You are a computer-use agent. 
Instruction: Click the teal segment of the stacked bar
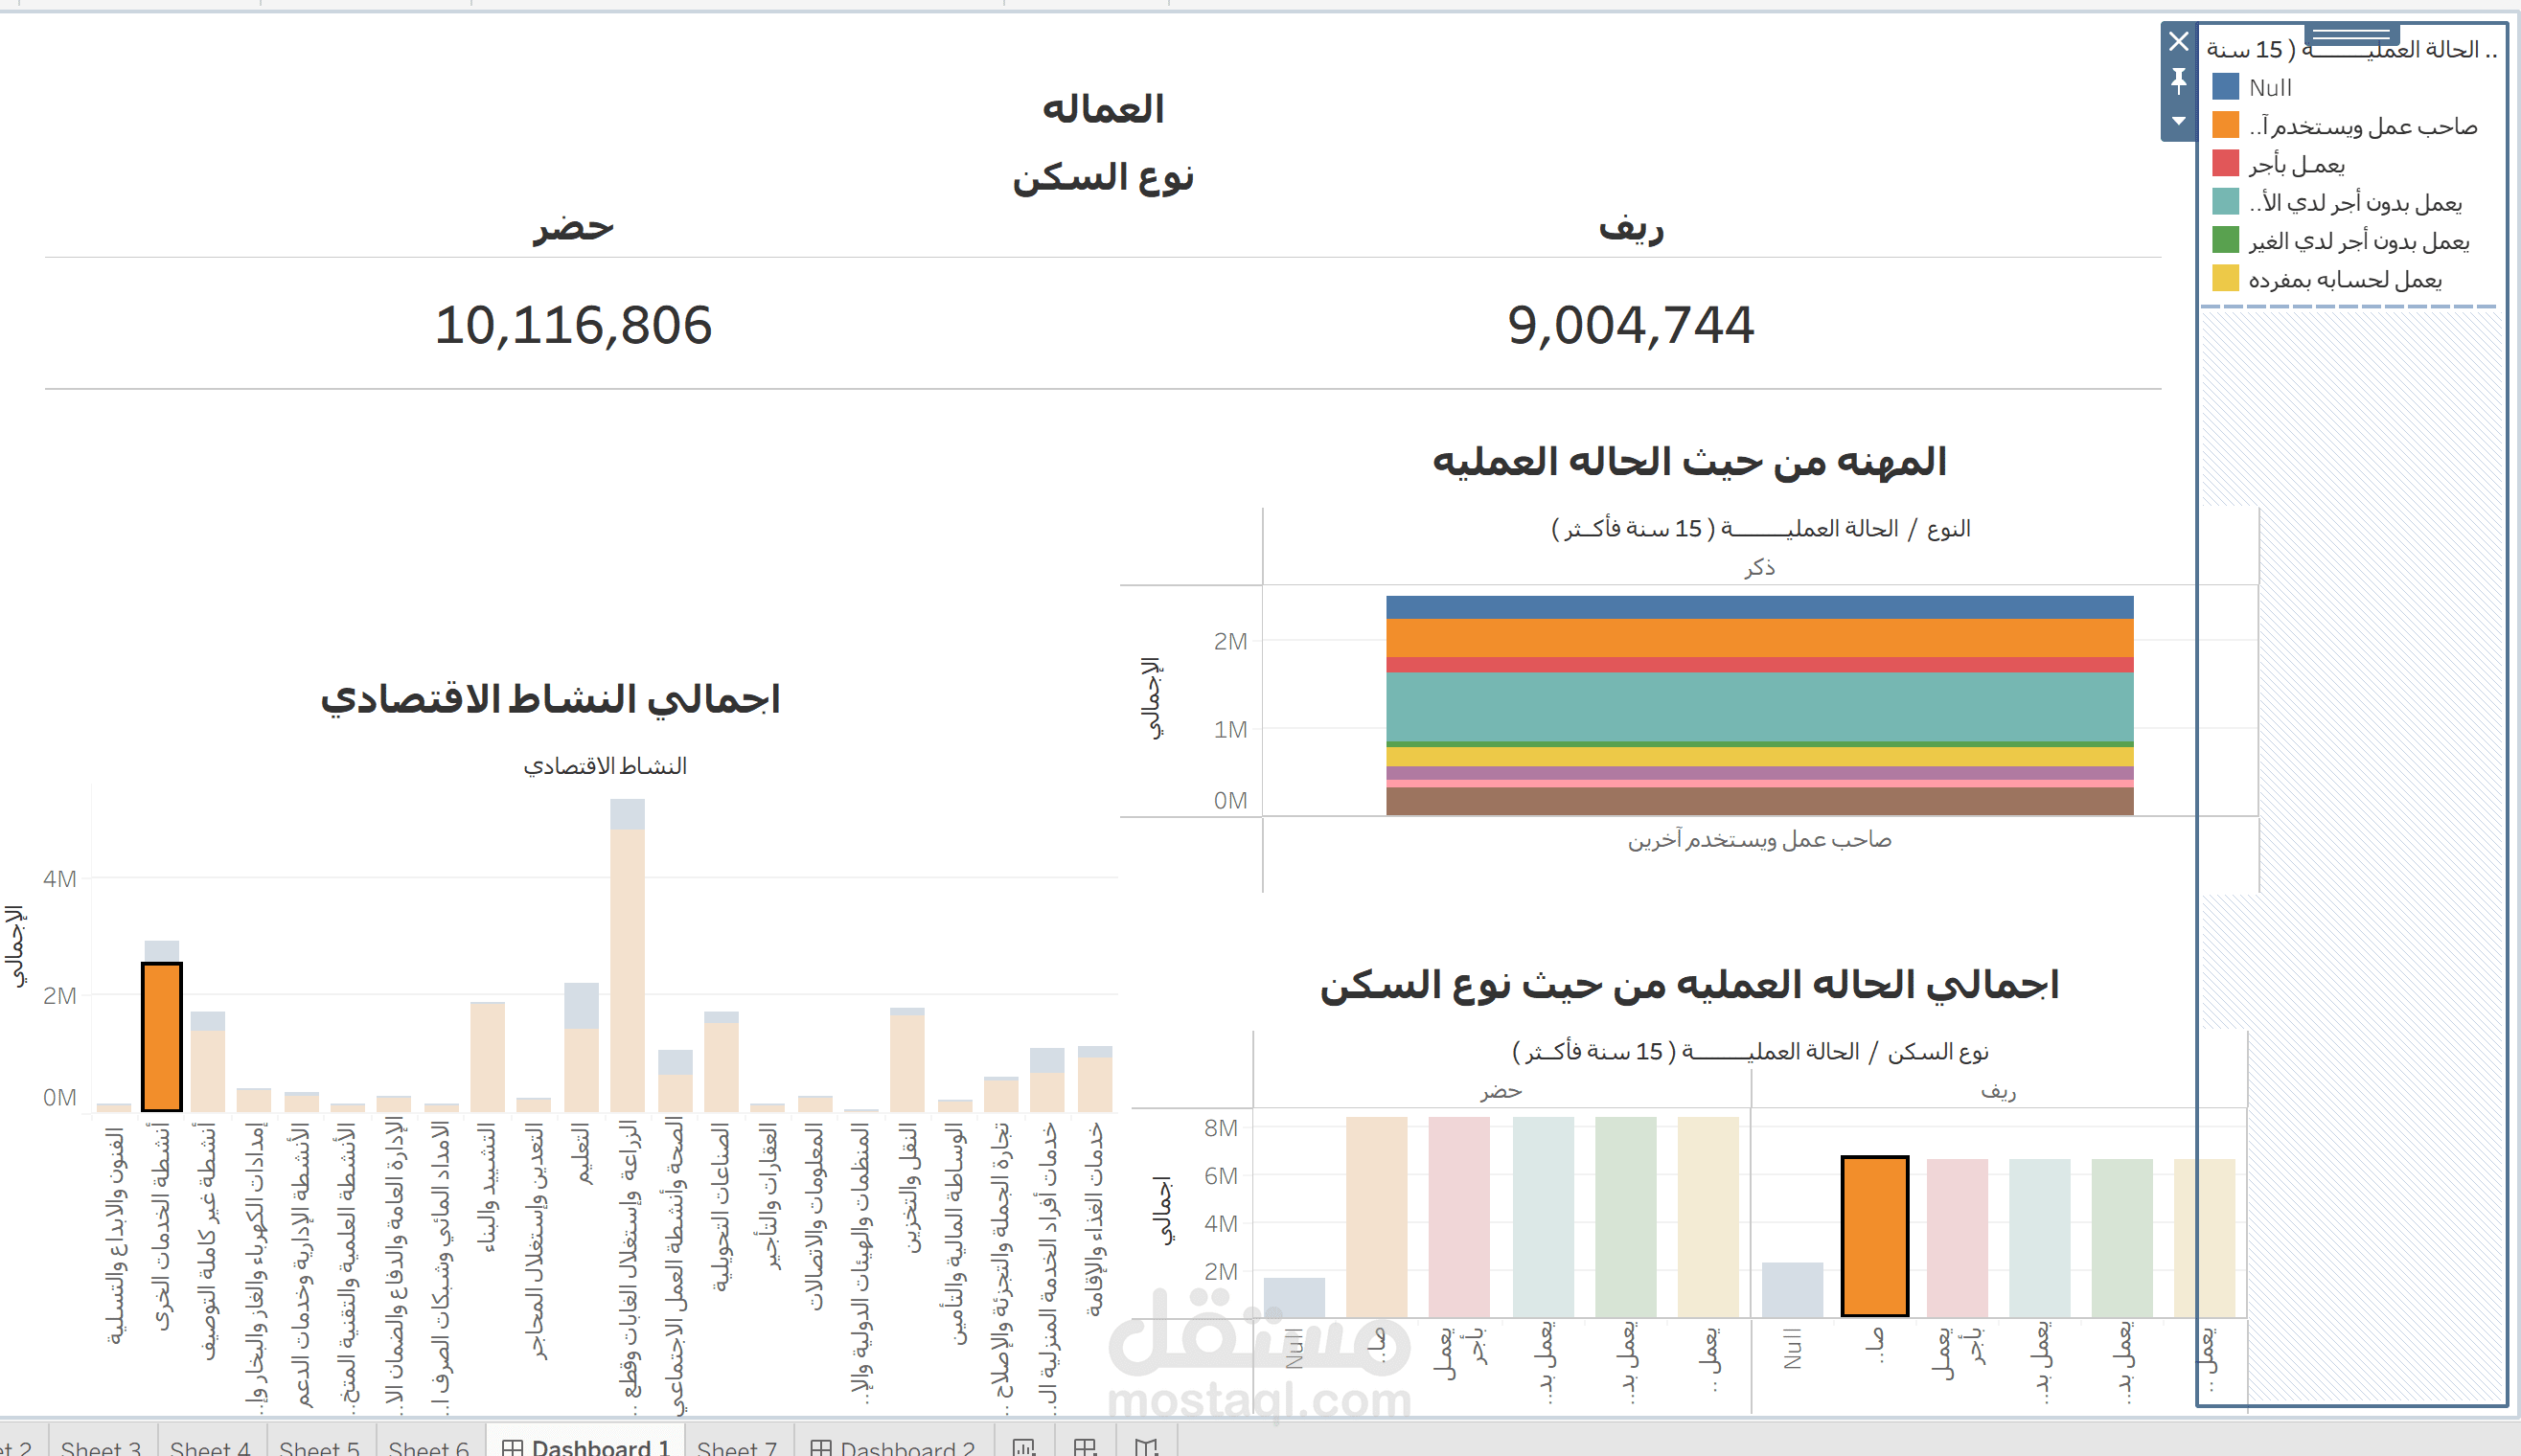pyautogui.click(x=1759, y=707)
